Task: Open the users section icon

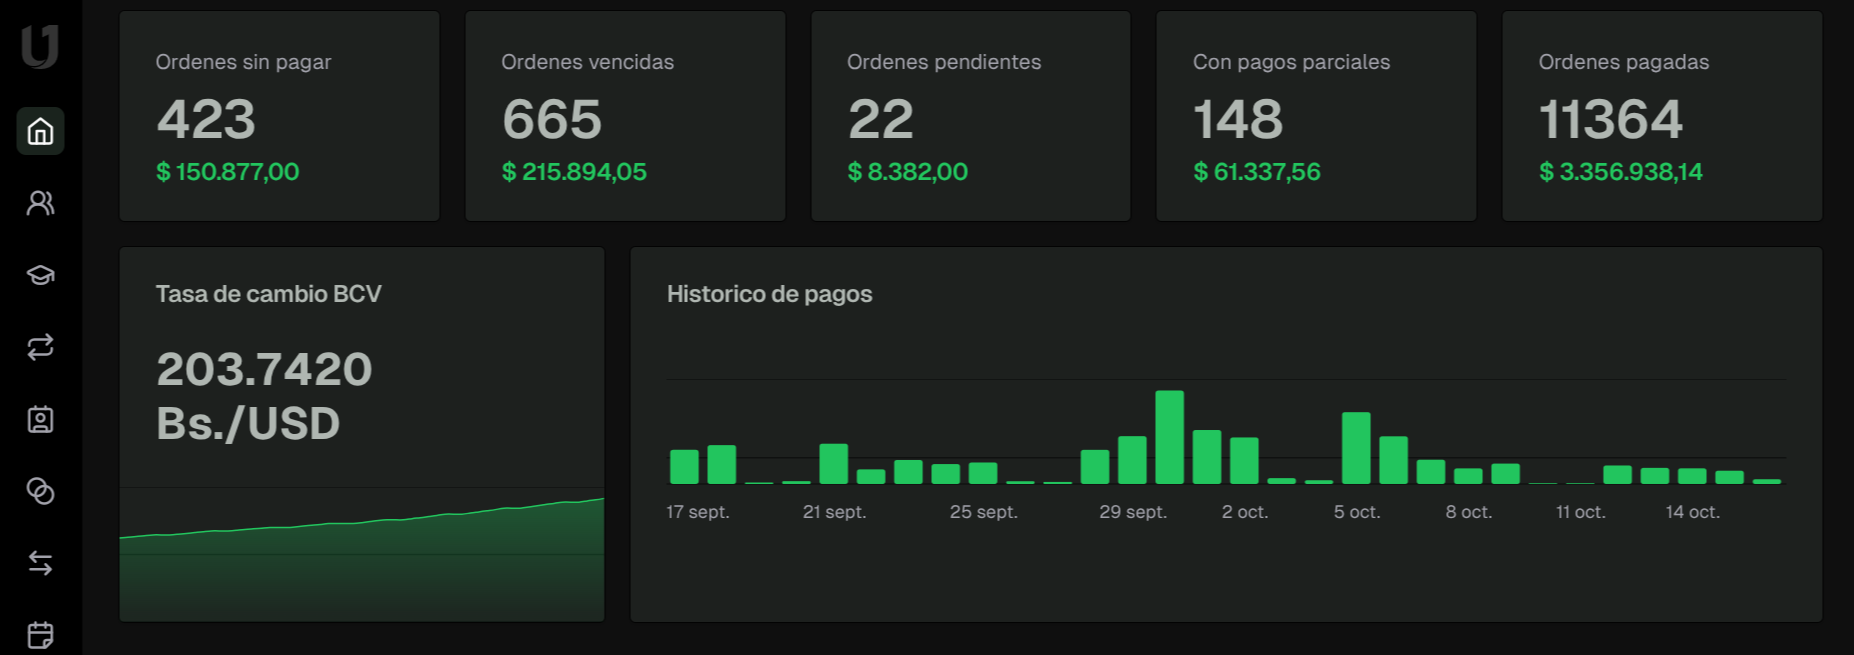Action: 40,203
